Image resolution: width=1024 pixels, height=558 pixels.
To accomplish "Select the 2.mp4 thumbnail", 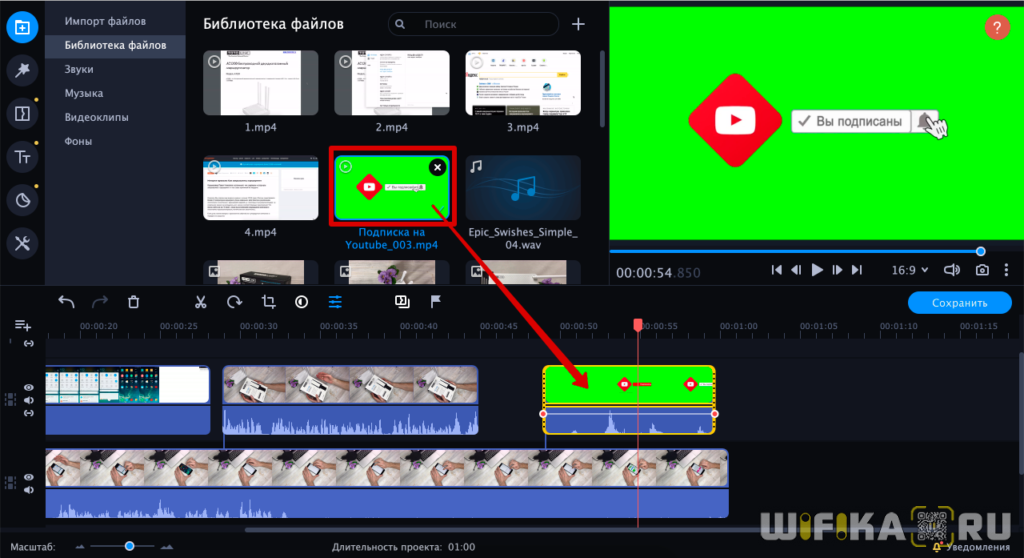I will 392,83.
